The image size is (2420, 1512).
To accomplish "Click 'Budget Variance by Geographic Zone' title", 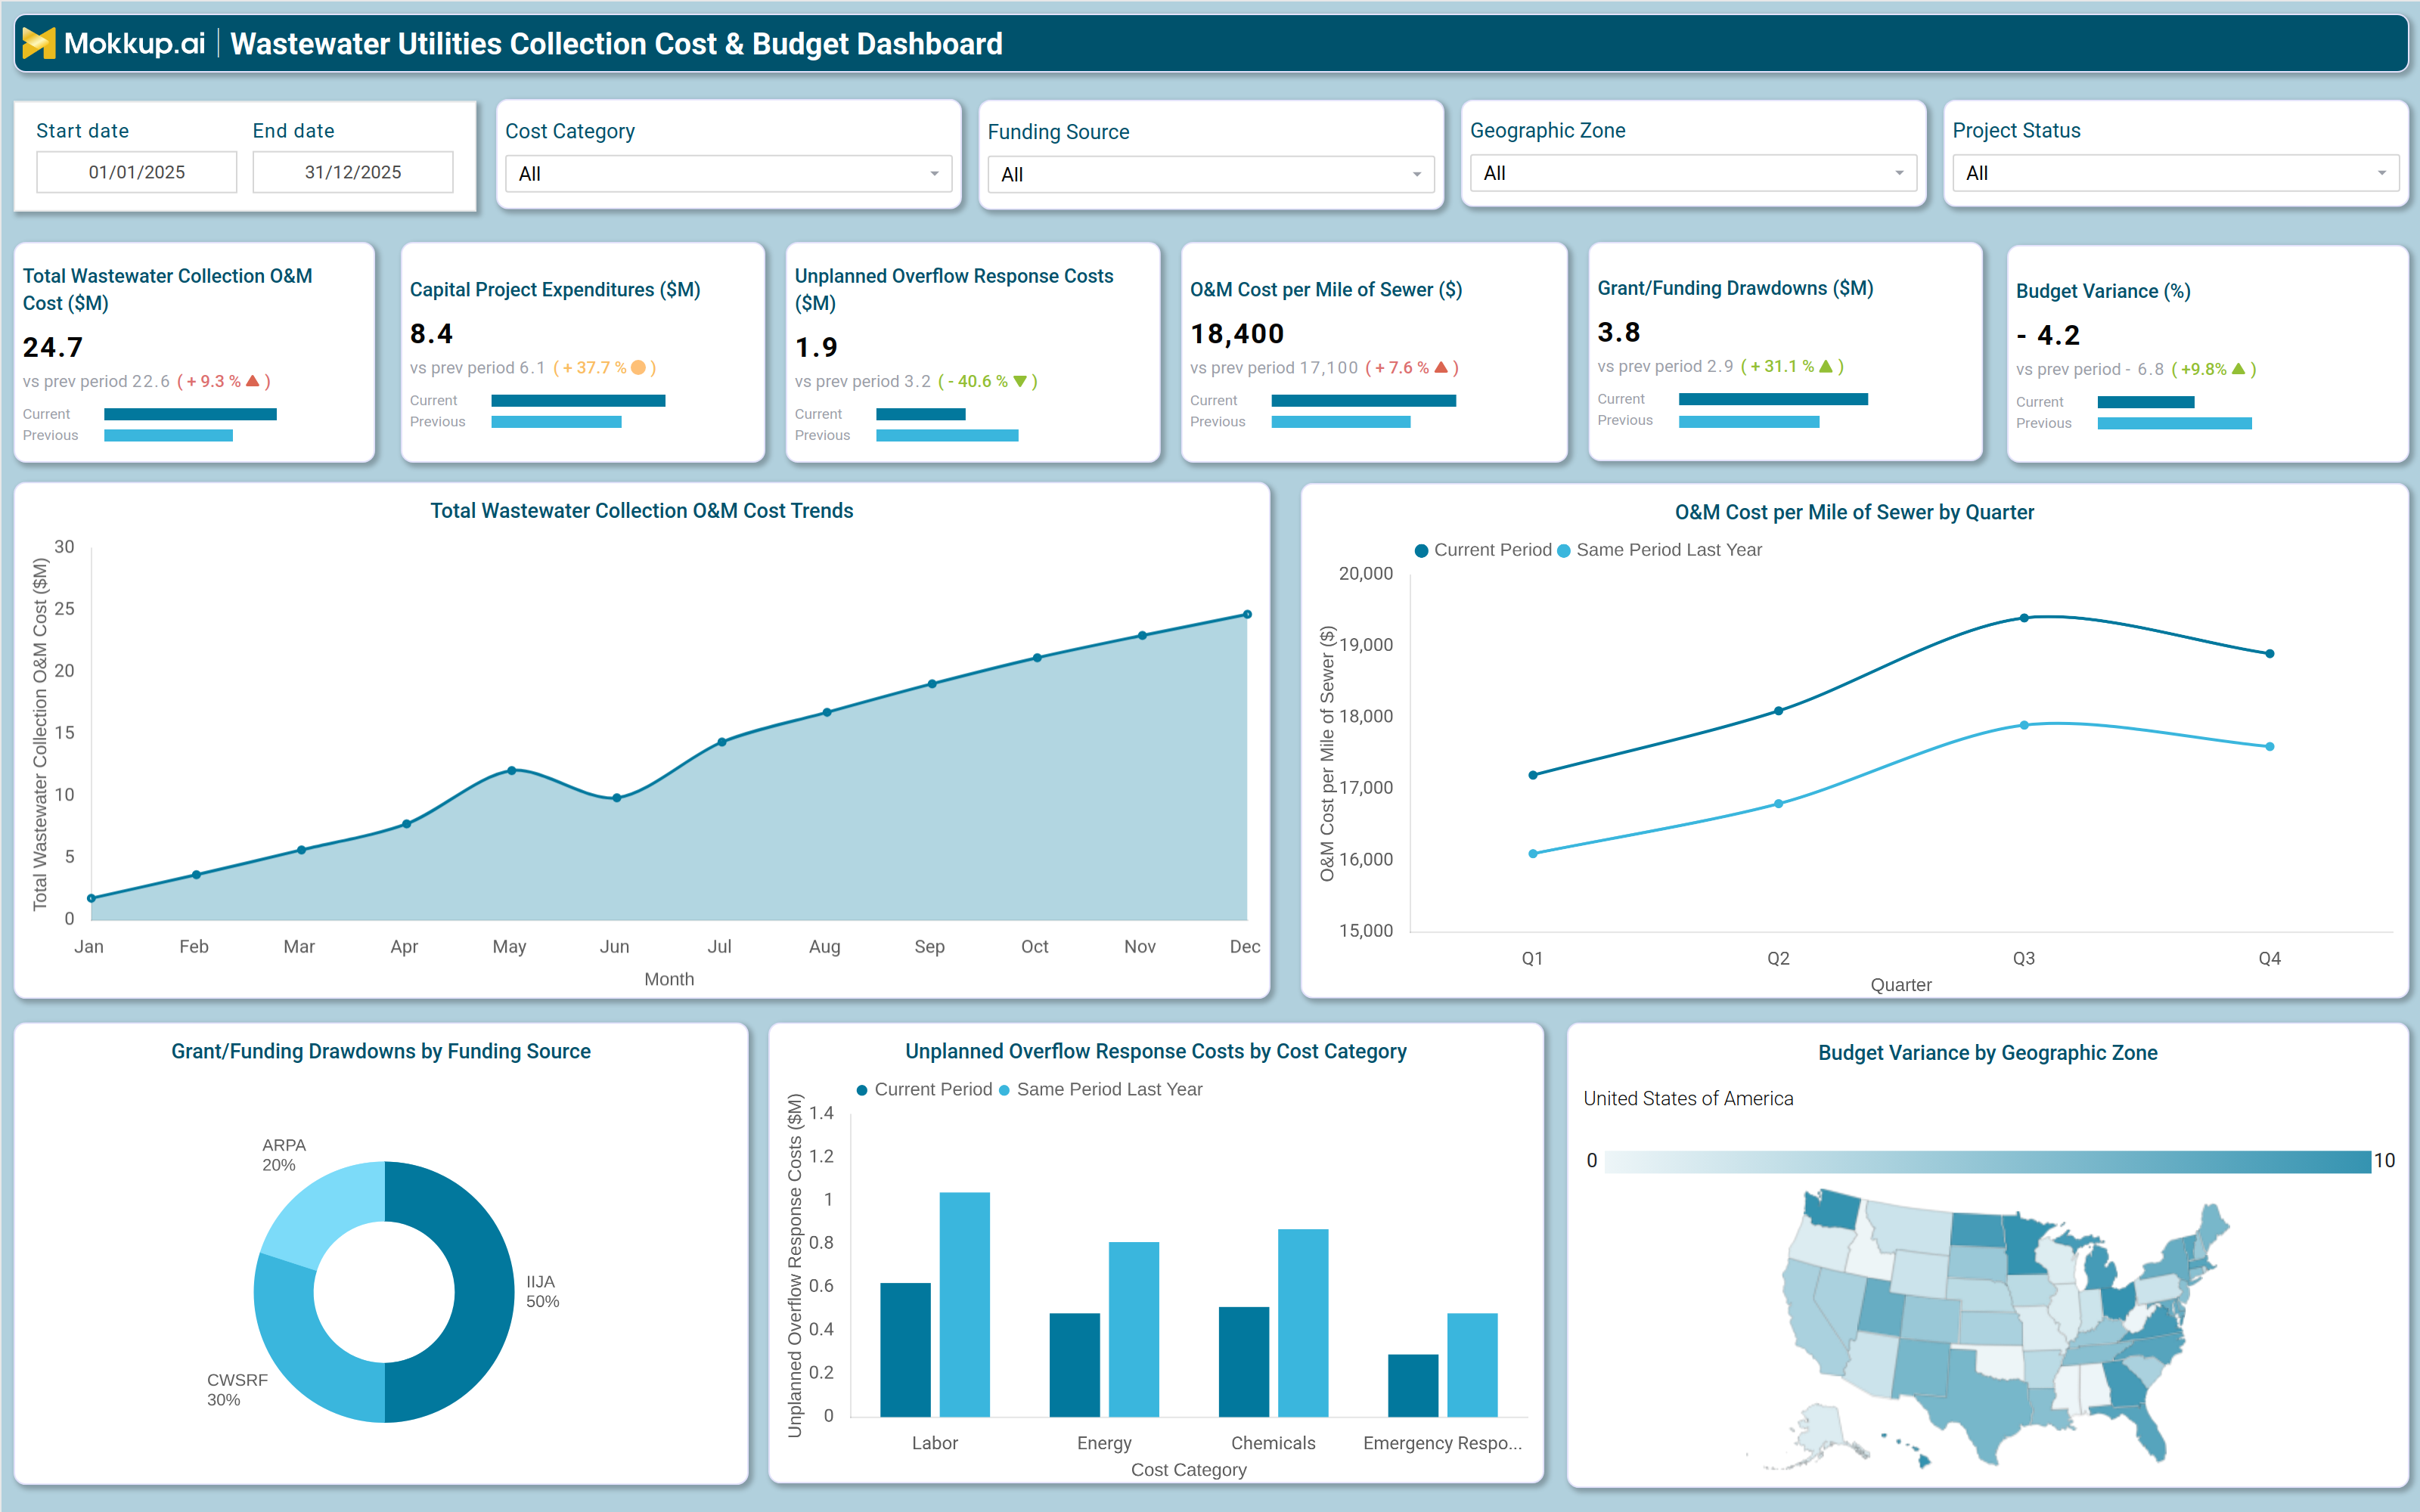I will (x=1988, y=1052).
